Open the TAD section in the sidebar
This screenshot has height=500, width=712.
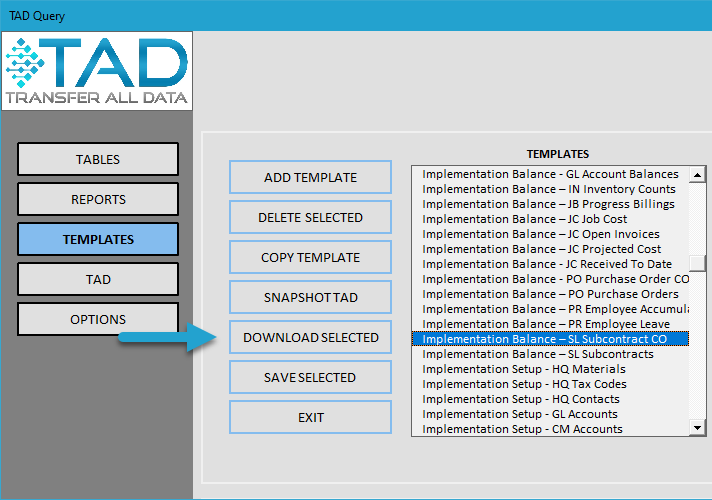tap(98, 279)
